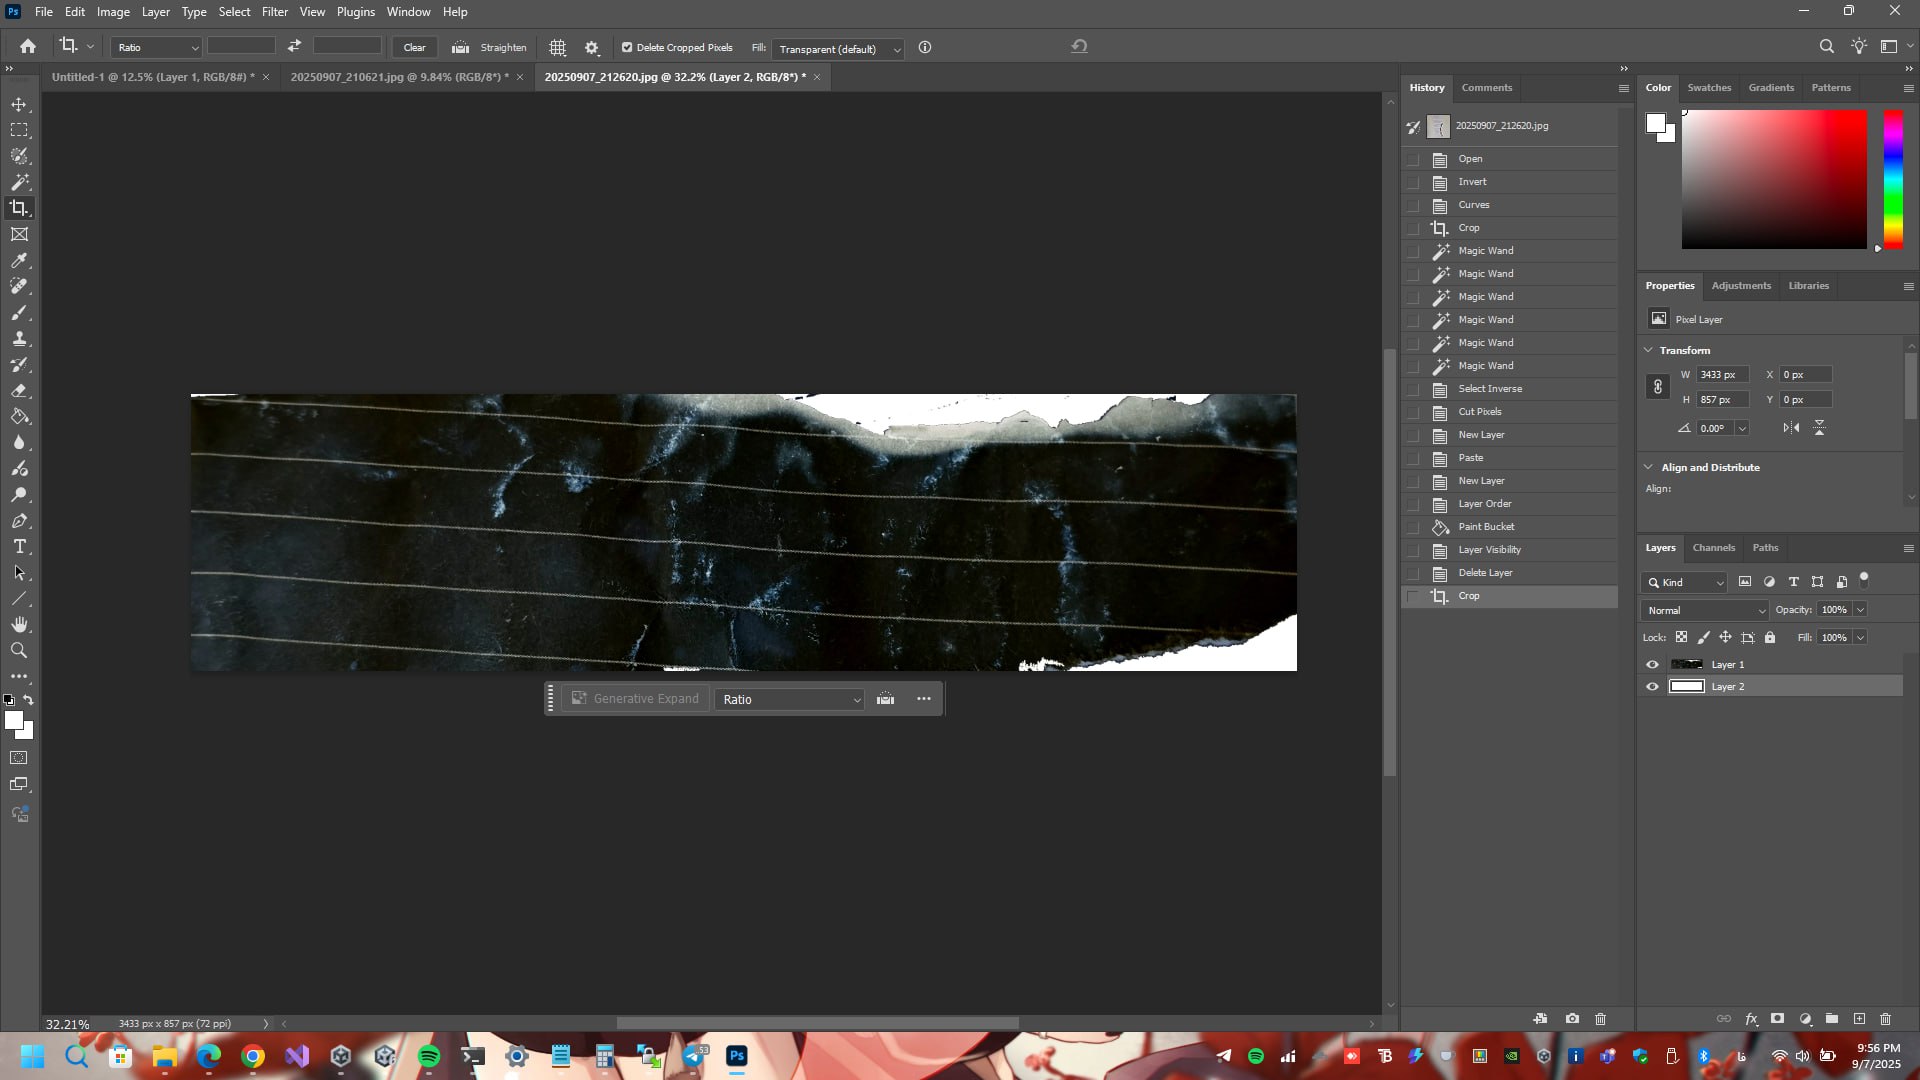Click the crop overlay grid icon

click(x=557, y=48)
